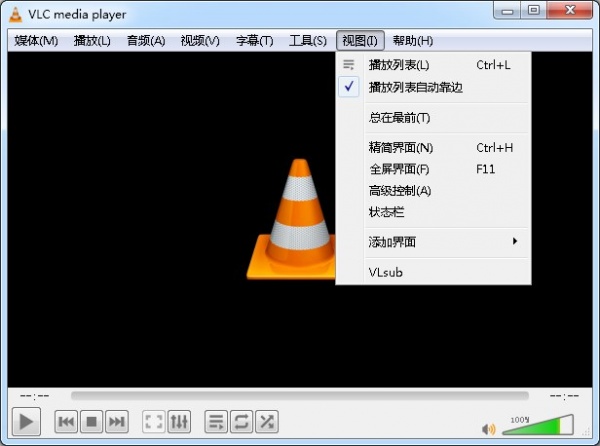Image resolution: width=600 pixels, height=446 pixels.
Task: Open the 播放(L) menu
Action: 92,41
